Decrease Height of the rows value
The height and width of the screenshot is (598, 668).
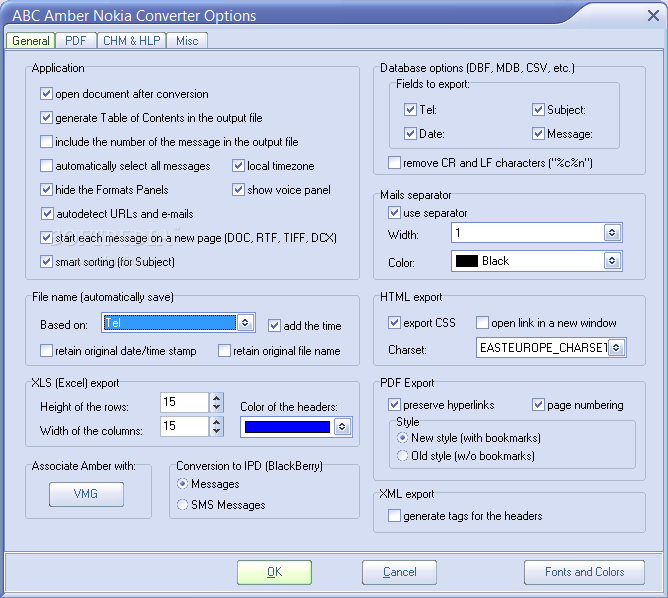coord(216,407)
